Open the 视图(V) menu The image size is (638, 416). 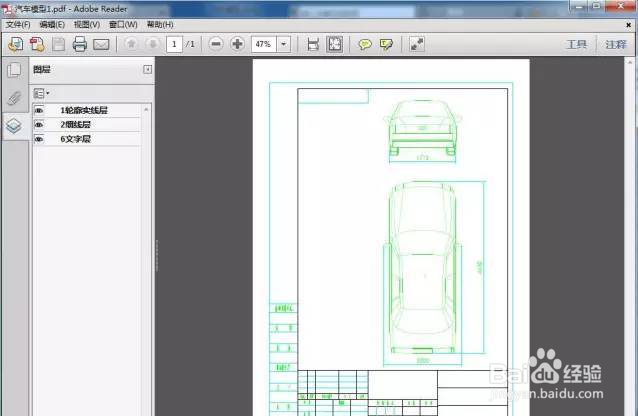click(87, 25)
